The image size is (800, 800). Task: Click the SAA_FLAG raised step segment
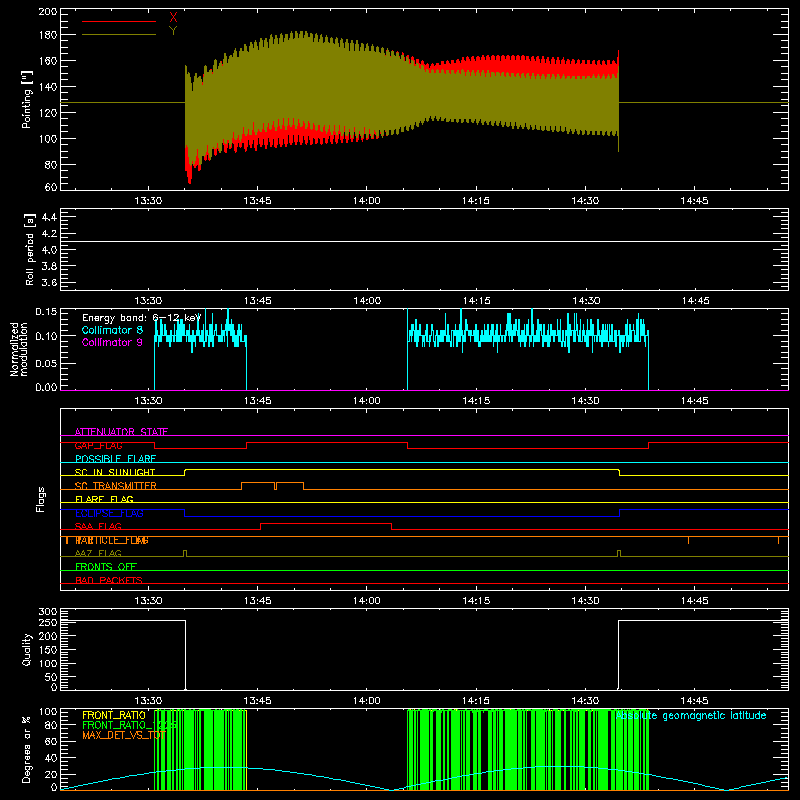(326, 523)
